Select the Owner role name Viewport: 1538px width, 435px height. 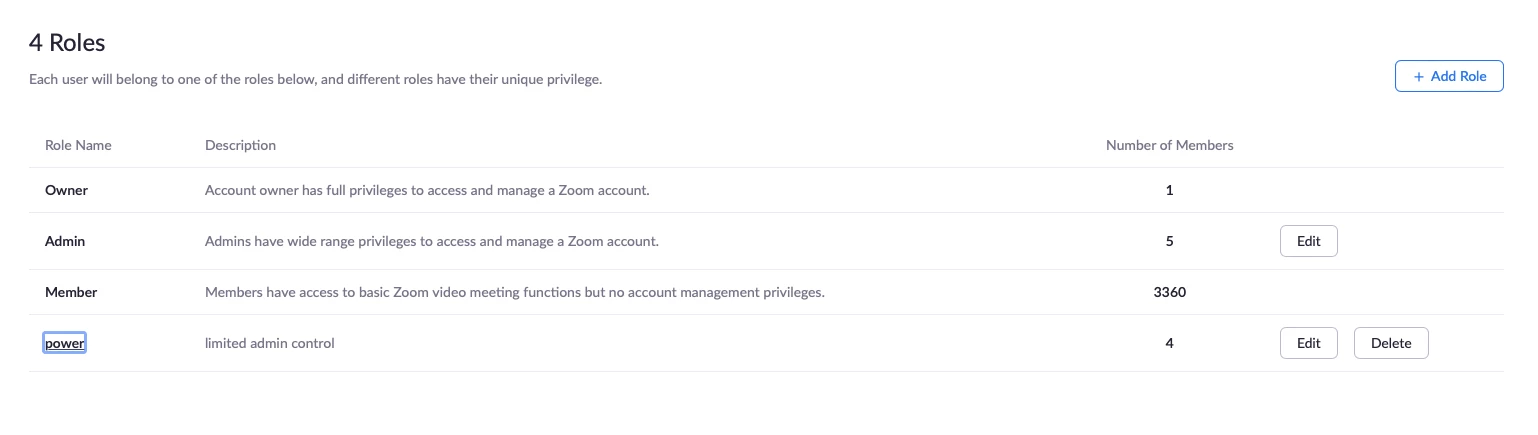66,190
